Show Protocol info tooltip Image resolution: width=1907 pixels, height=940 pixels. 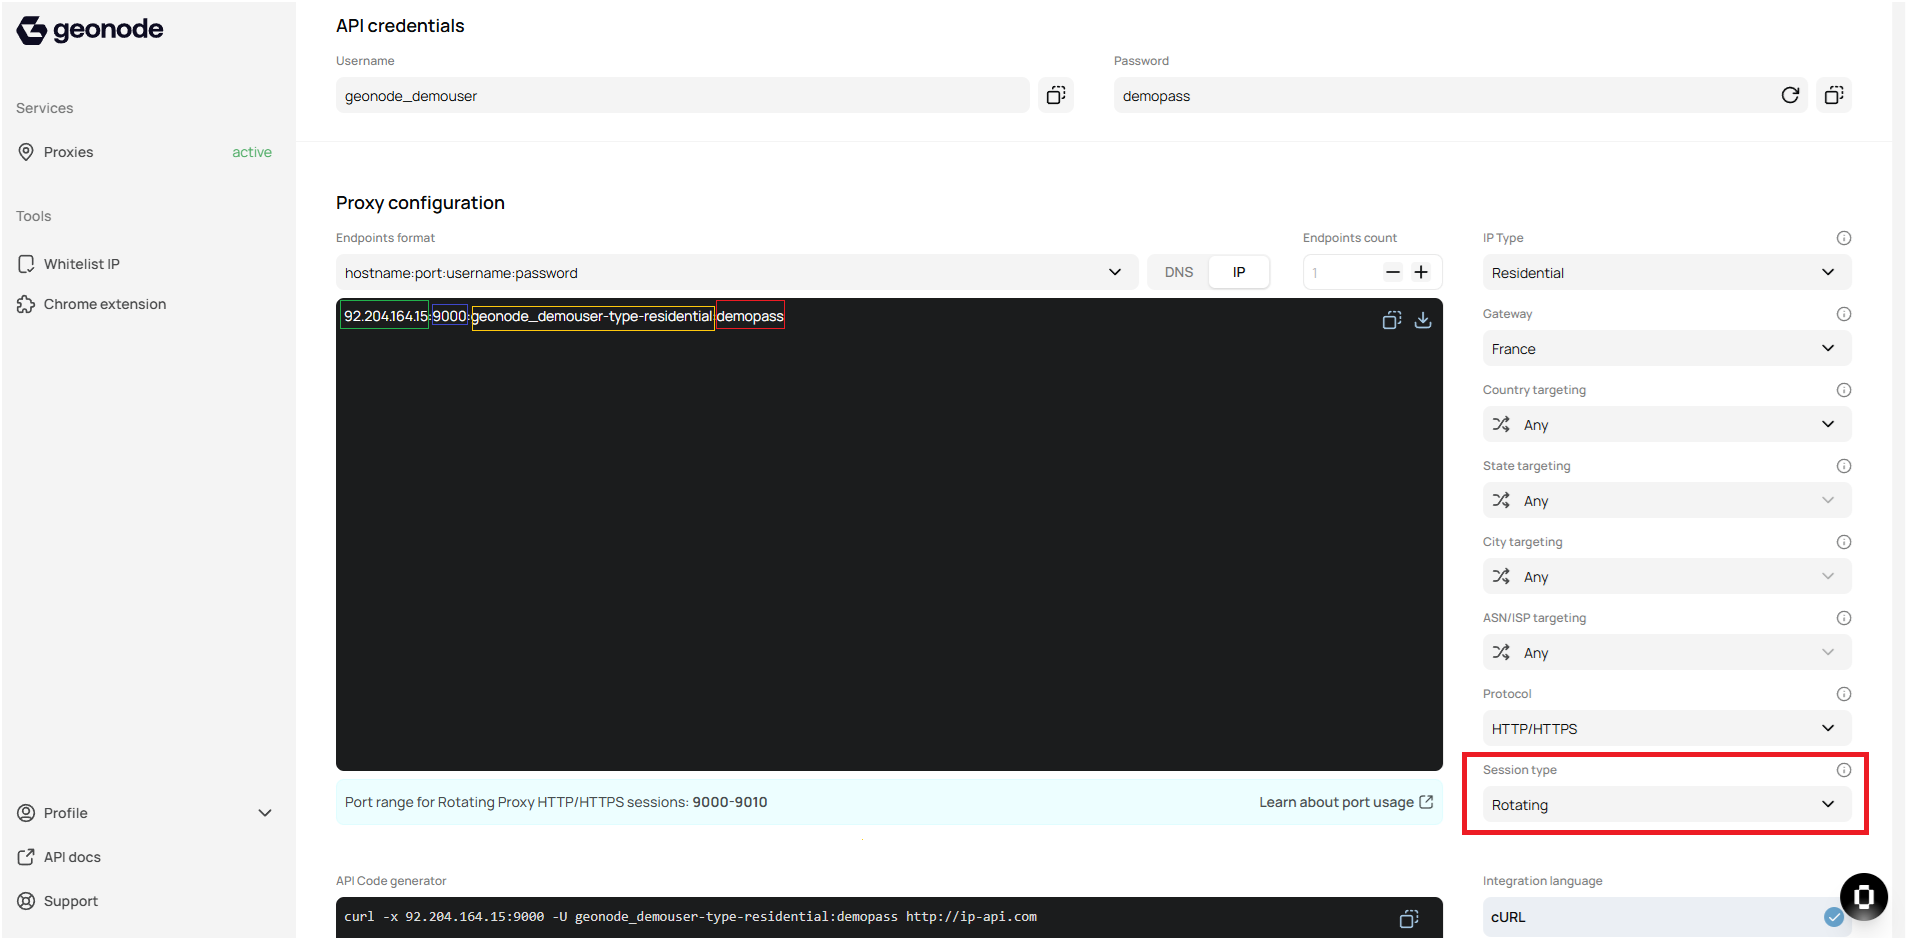tap(1844, 694)
